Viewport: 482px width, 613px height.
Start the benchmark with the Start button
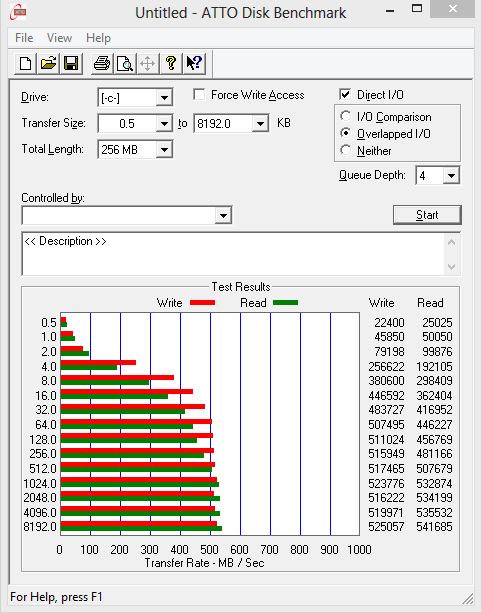pyautogui.click(x=427, y=215)
